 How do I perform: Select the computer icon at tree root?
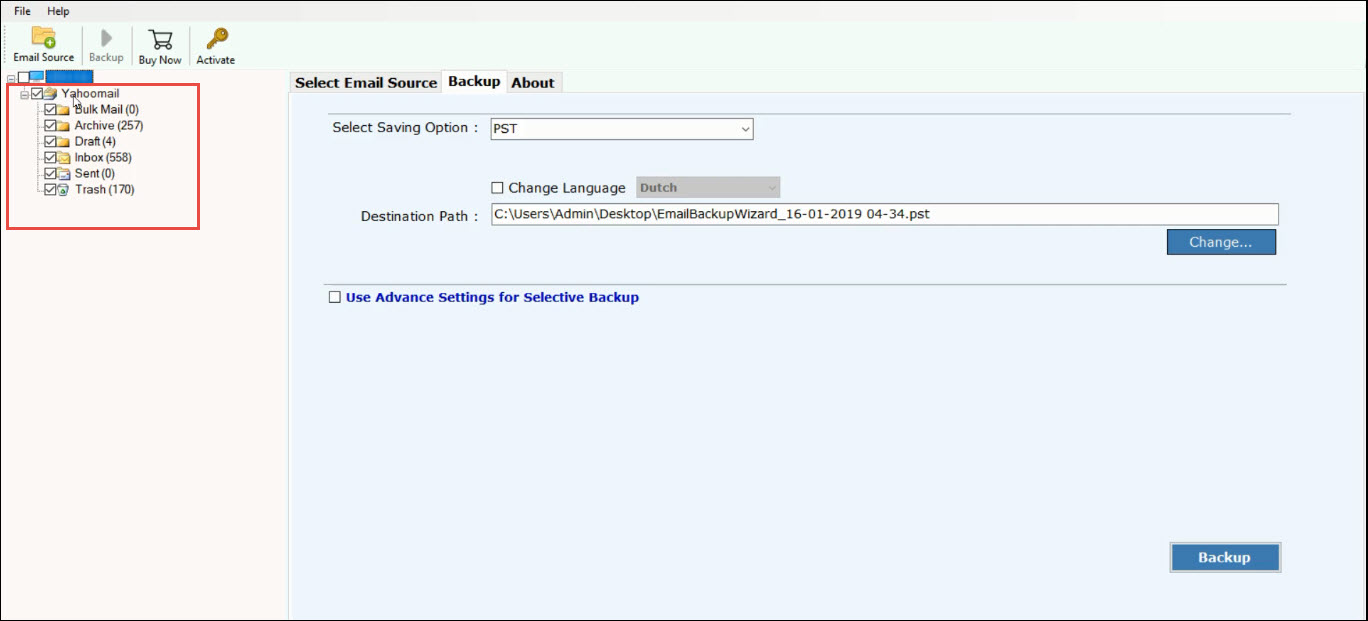pos(37,77)
